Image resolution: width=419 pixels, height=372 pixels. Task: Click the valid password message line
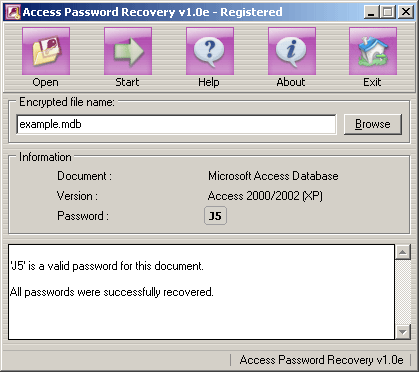(x=107, y=266)
